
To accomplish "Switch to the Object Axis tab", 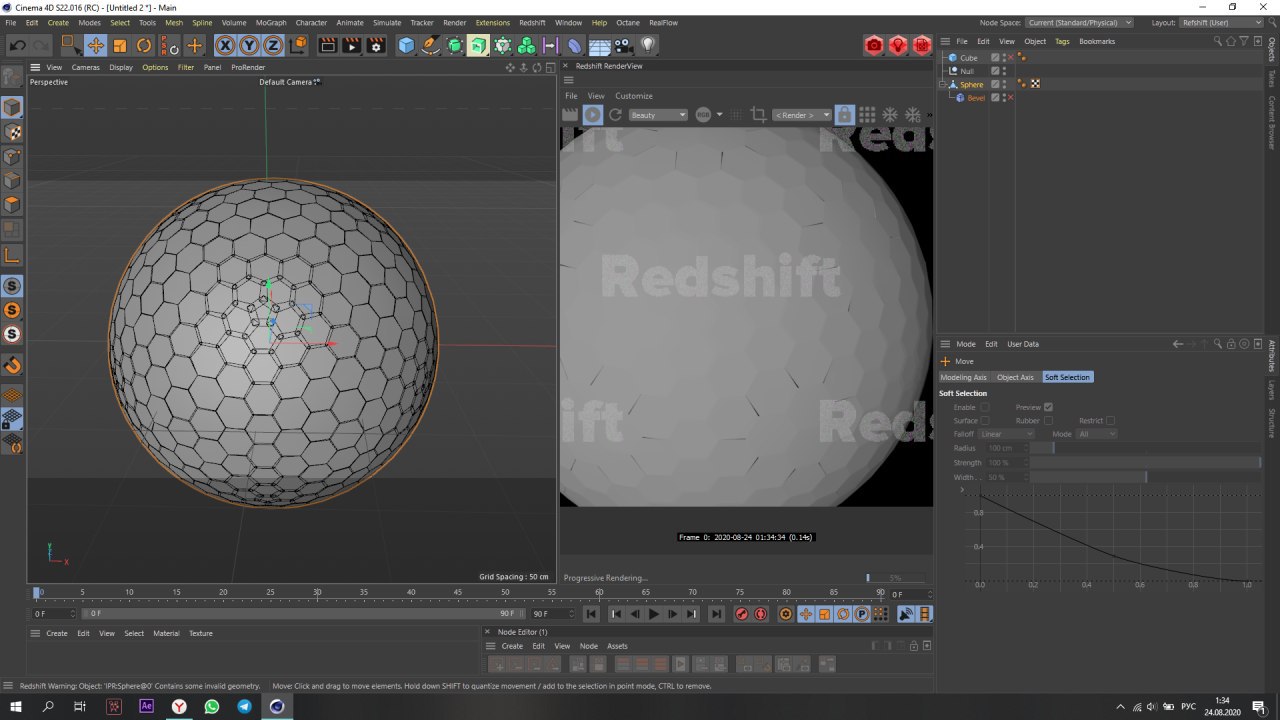I will coord(1015,377).
